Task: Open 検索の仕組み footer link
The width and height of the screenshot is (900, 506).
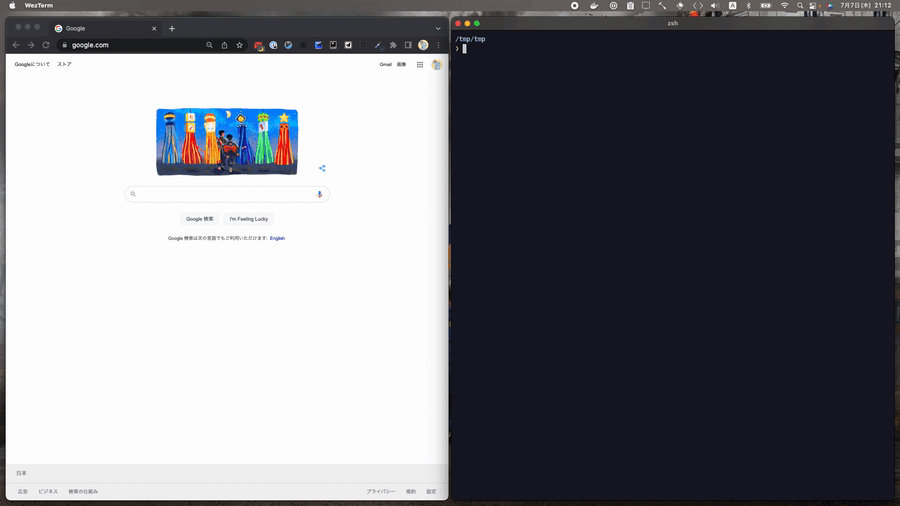Action: tap(83, 492)
